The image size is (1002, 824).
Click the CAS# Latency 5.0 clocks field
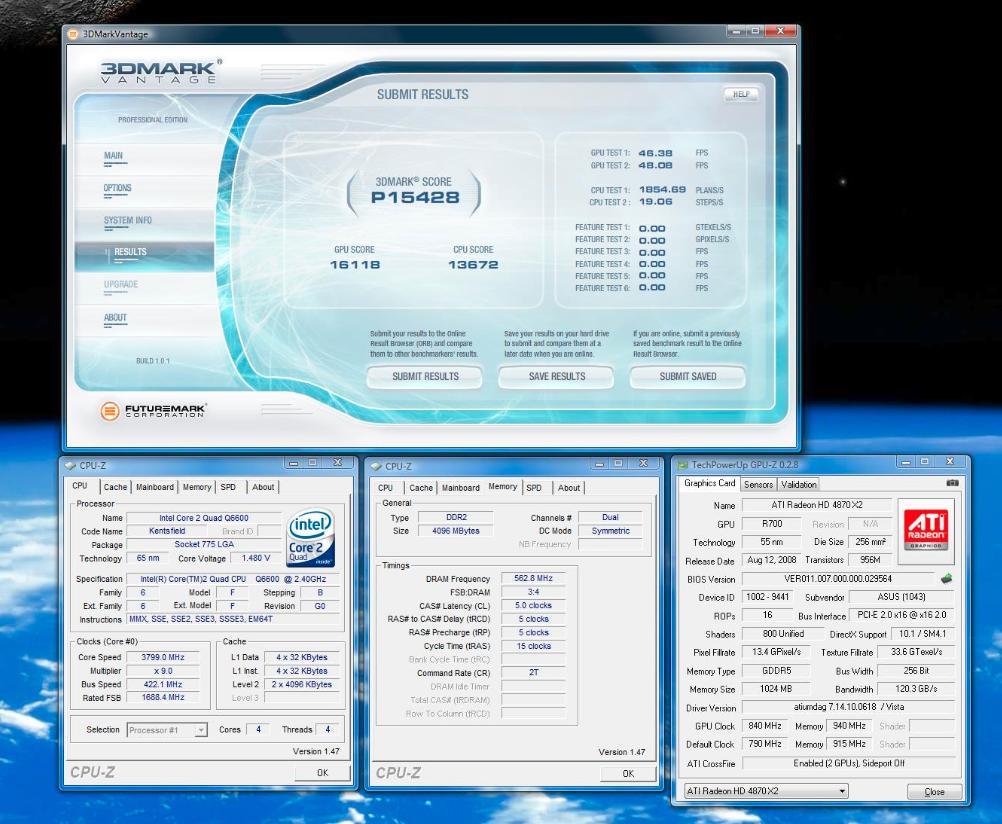(x=533, y=605)
